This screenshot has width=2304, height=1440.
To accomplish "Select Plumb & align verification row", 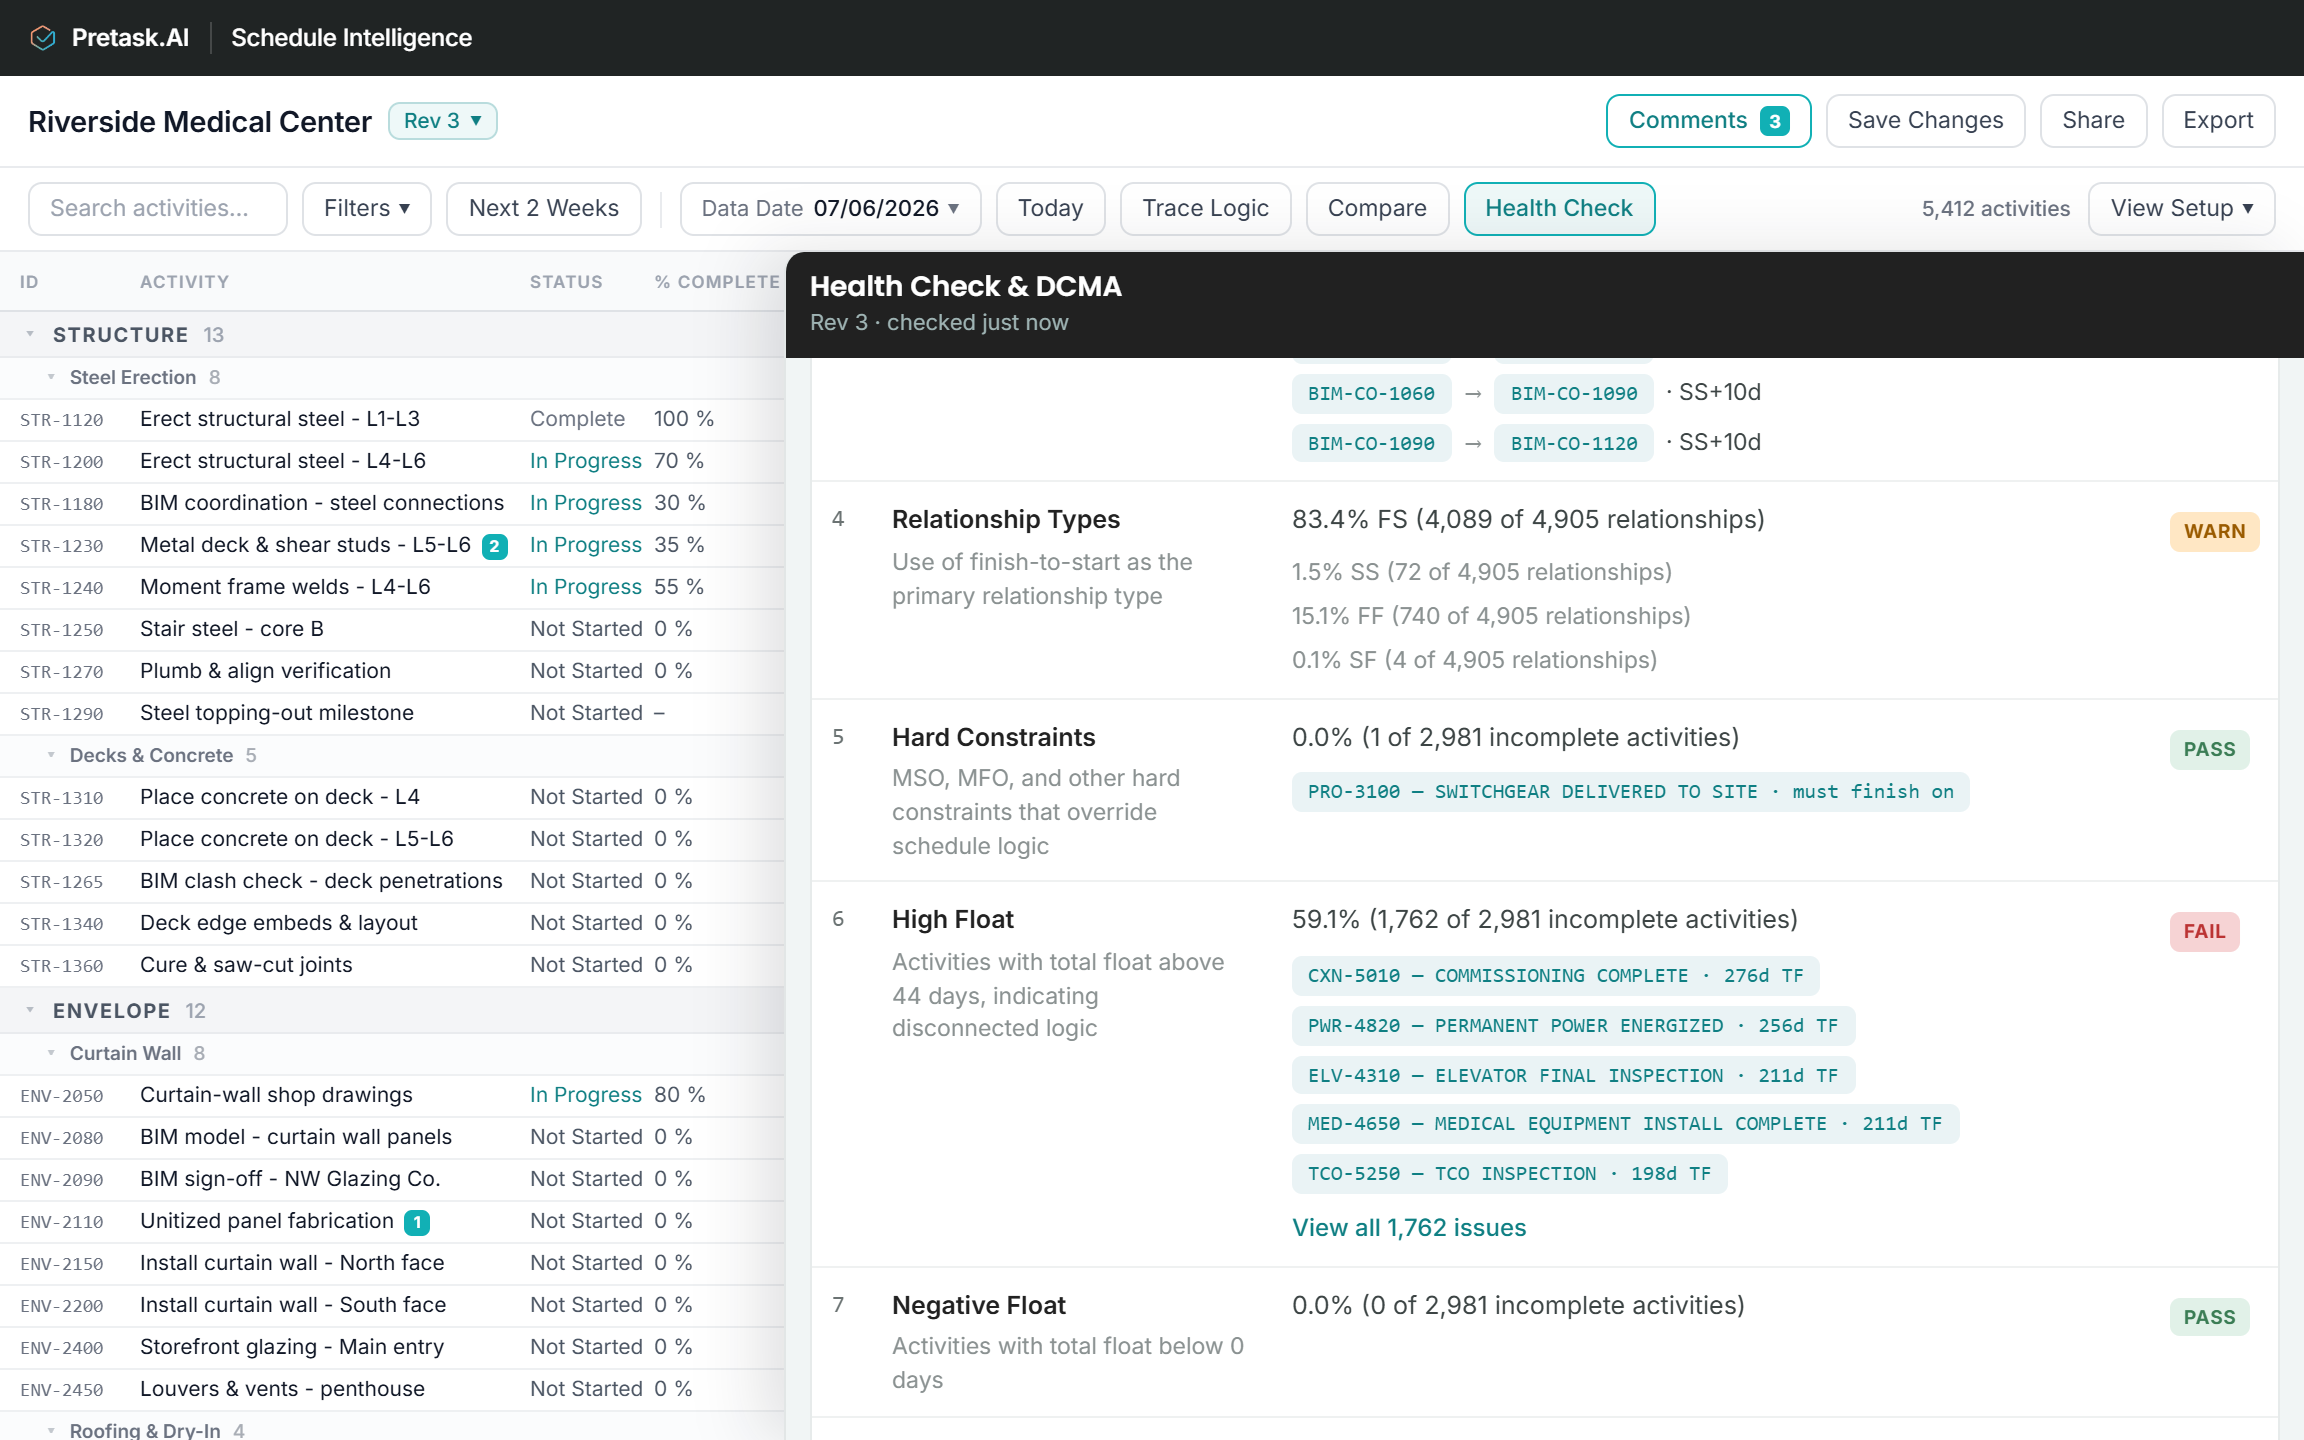I will pos(392,671).
